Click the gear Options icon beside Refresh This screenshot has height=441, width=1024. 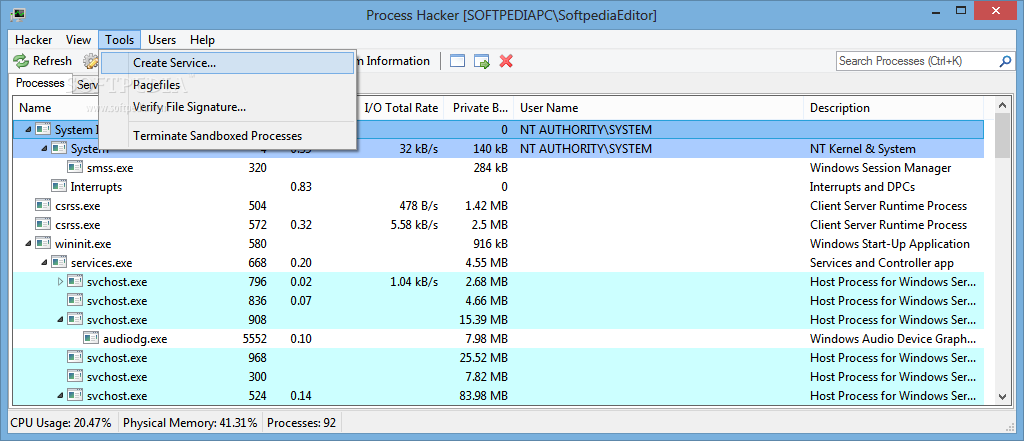pyautogui.click(x=90, y=61)
